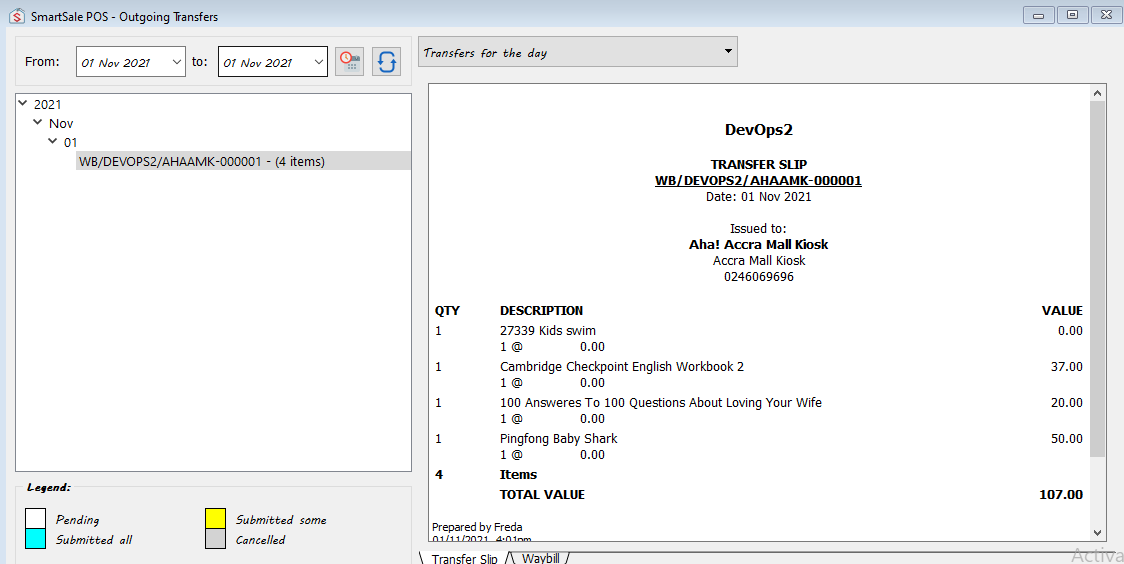Click the SmartSale POS app icon
Image resolution: width=1124 pixels, height=564 pixels.
tap(16, 16)
